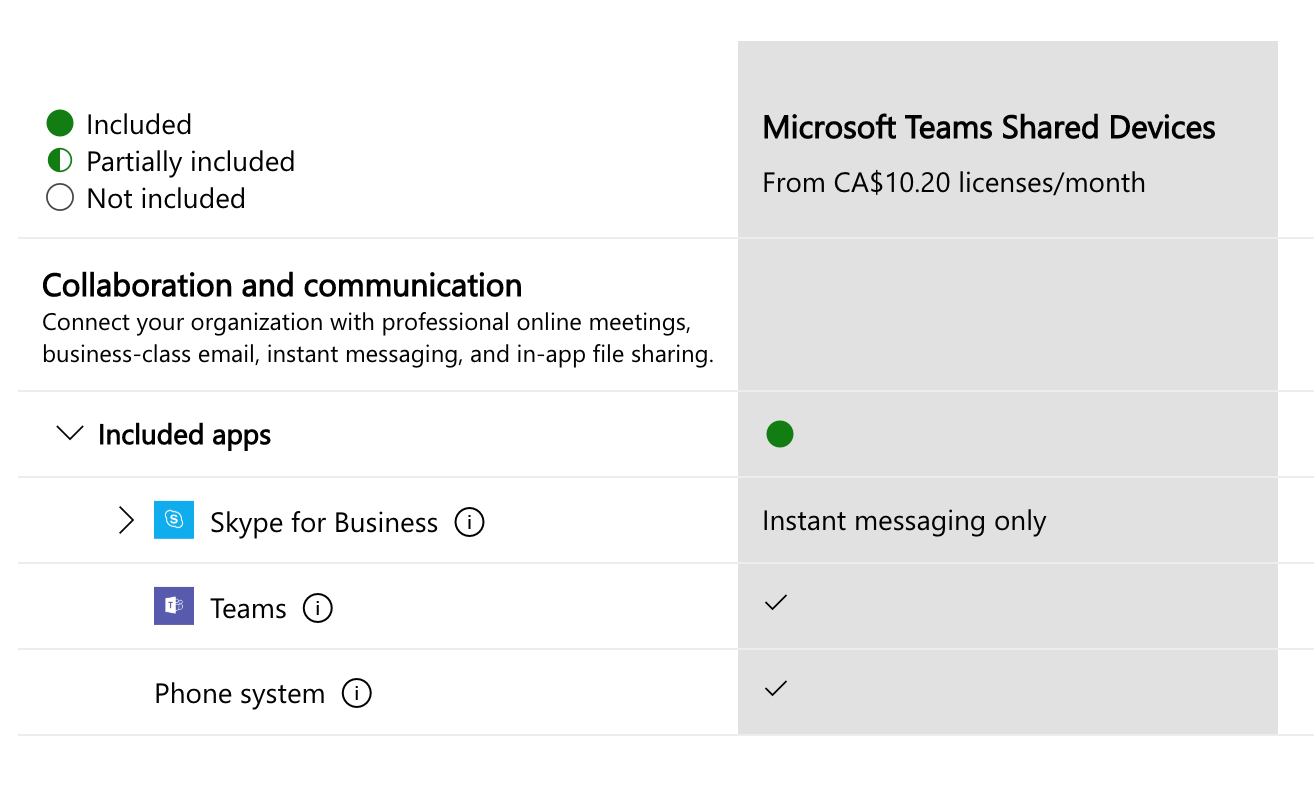The image size is (1314, 794).
Task: Click the From CA$10.20 licenses/month price
Action: pos(954,183)
